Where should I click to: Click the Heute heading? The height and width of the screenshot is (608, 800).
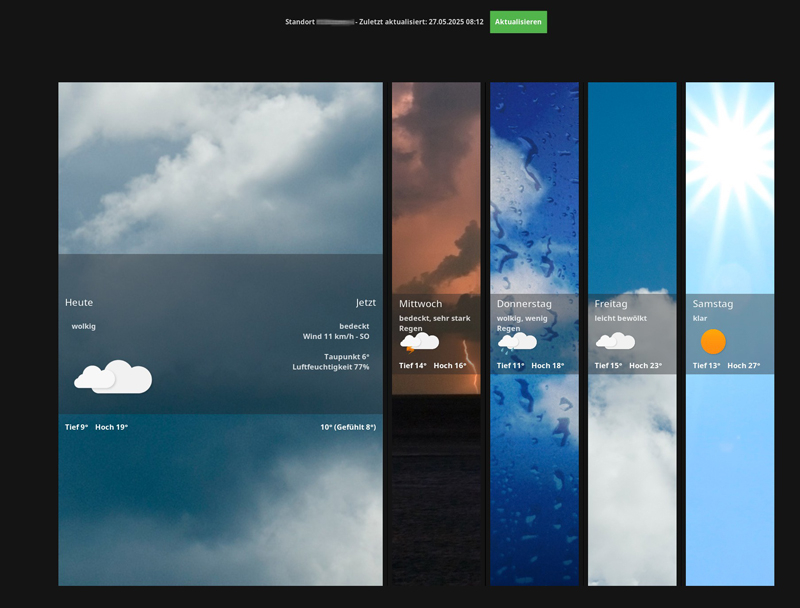pyautogui.click(x=79, y=302)
